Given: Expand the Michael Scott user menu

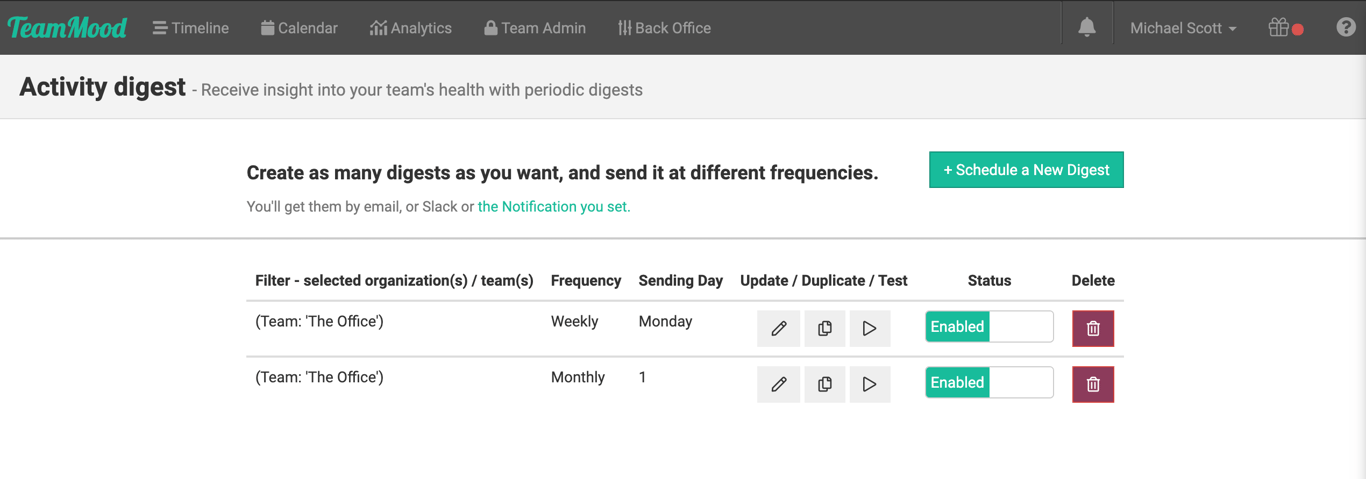Looking at the screenshot, I should 1182,28.
